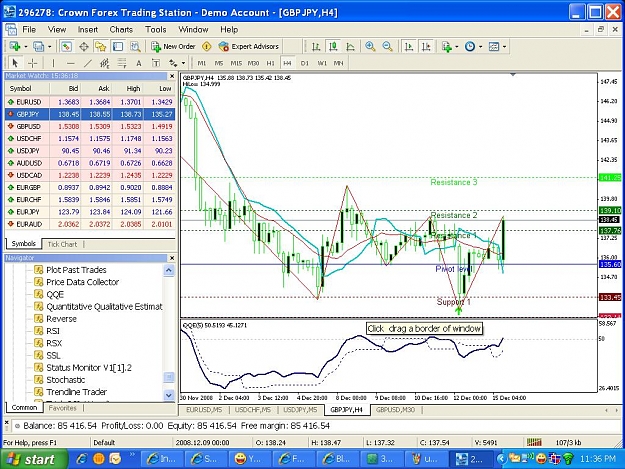Switch timeframe to H1
Screen dimensions: 625x469
271,63
